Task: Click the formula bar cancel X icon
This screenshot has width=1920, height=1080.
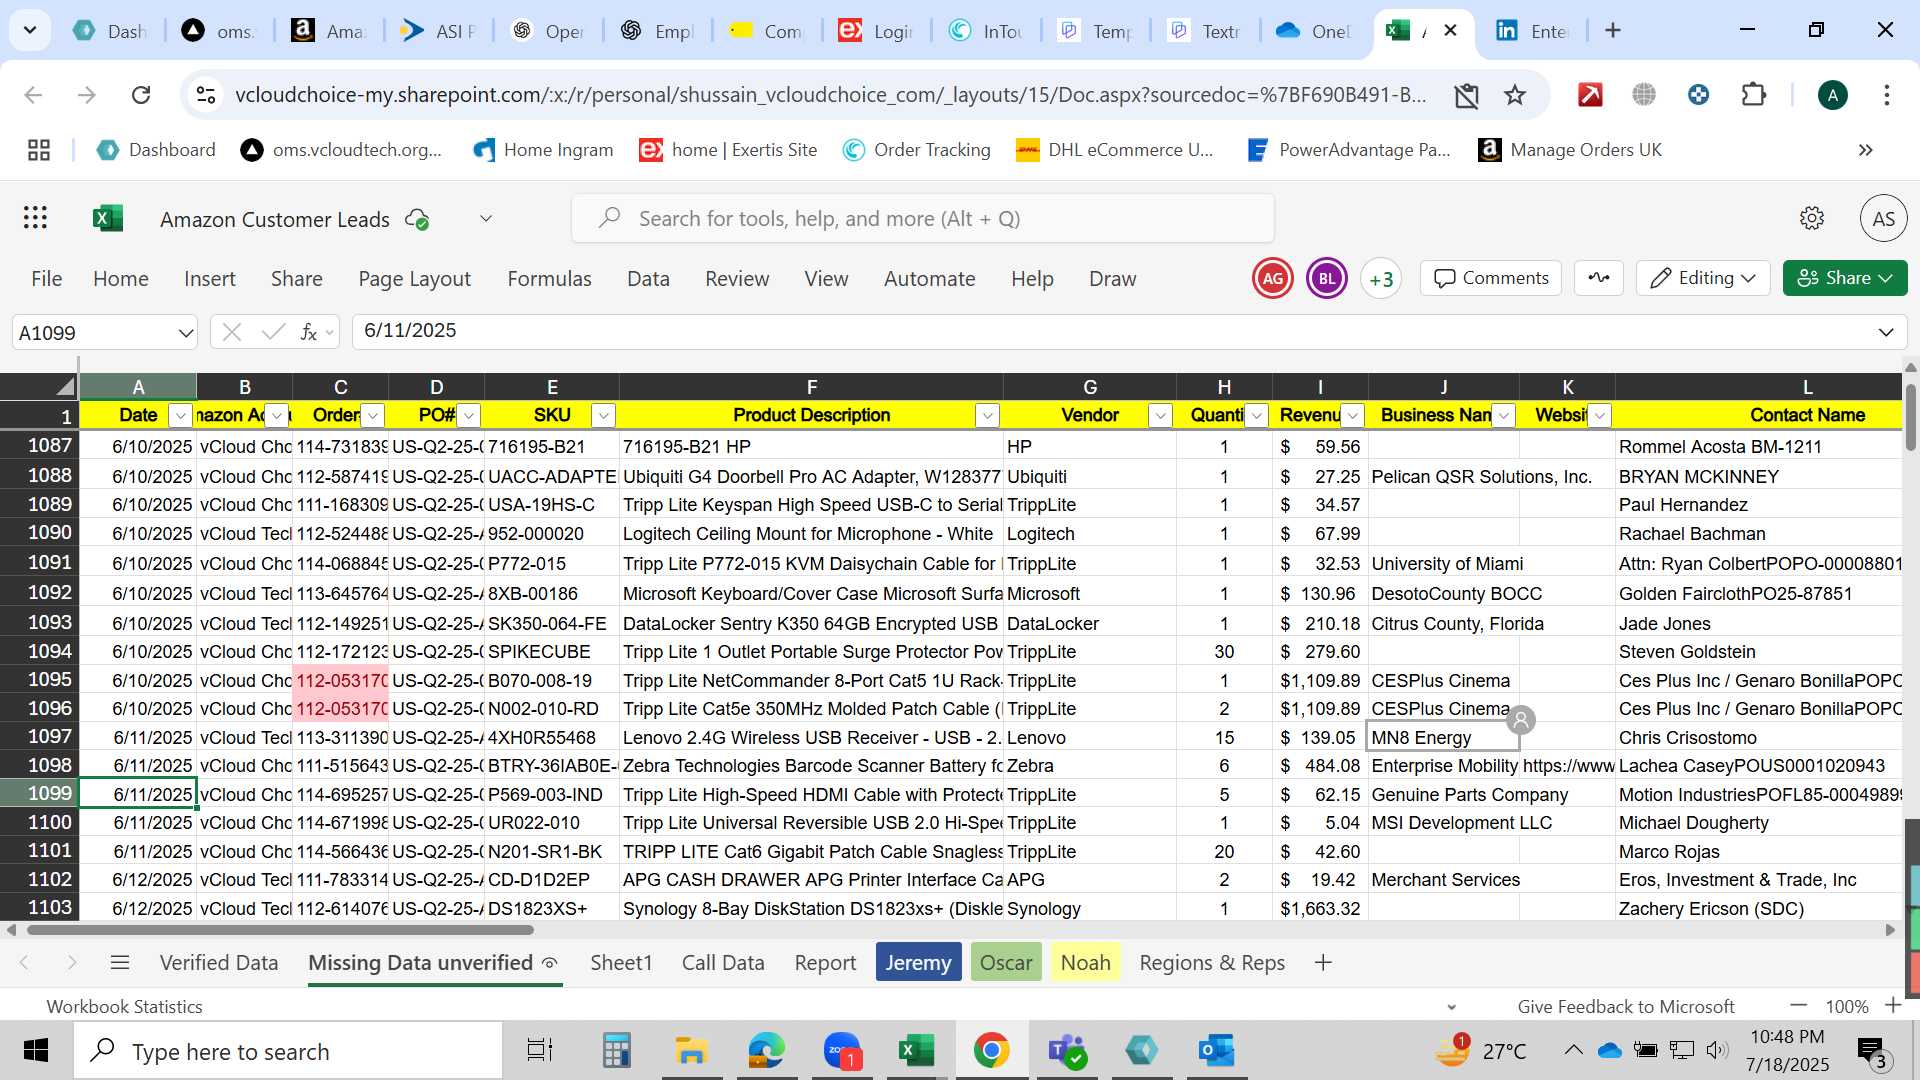Action: (x=232, y=332)
